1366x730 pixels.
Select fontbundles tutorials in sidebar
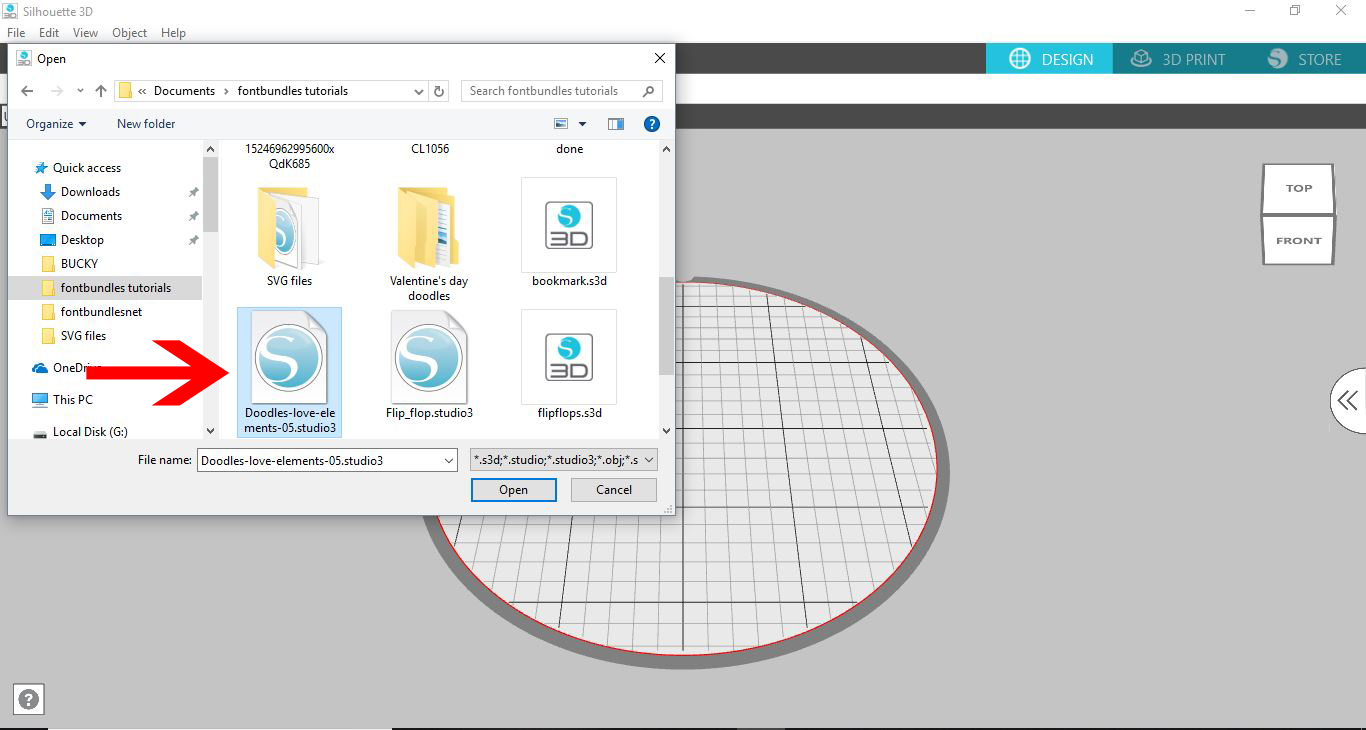106,288
